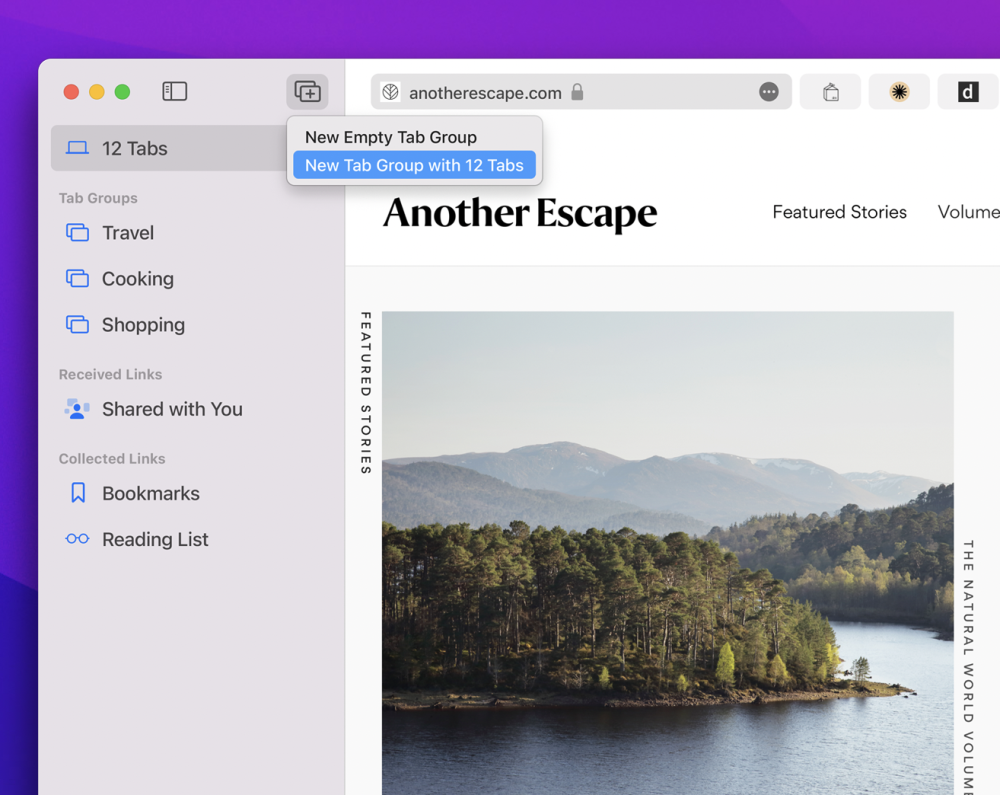Image resolution: width=1000 pixels, height=795 pixels.
Task: Select the 12 Tabs row in the sidebar
Action: 169,148
